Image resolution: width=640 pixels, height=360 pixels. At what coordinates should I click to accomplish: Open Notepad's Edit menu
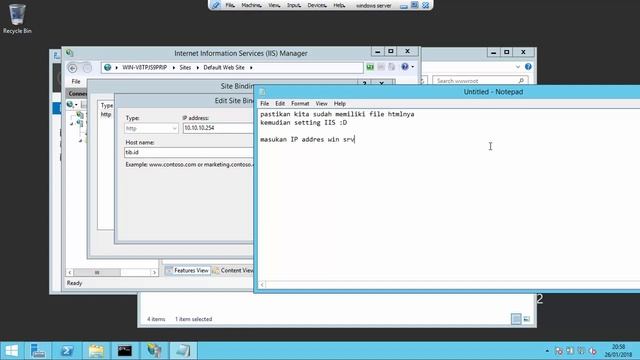[x=280, y=104]
